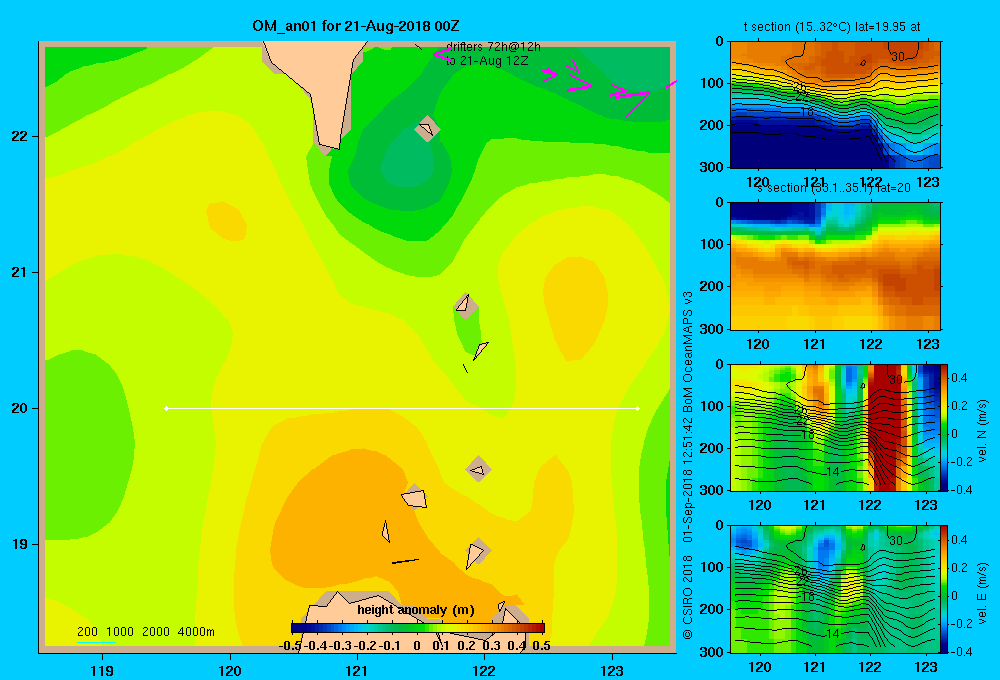Click latitude label 19 on main map
The height and width of the screenshot is (680, 1000).
tap(20, 544)
